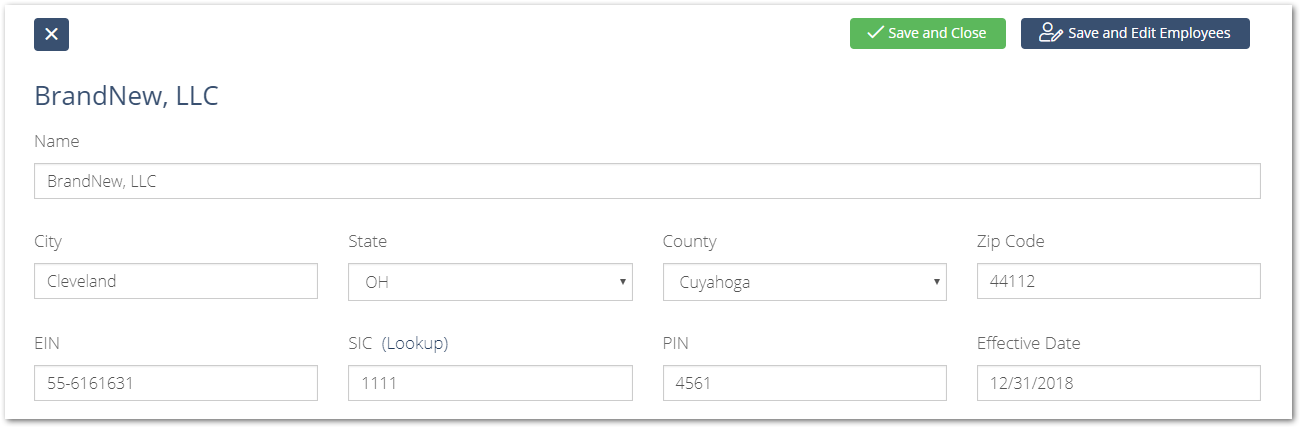This screenshot has height=428, width=1301.
Task: Open the SIC Lookup link
Action: [415, 343]
